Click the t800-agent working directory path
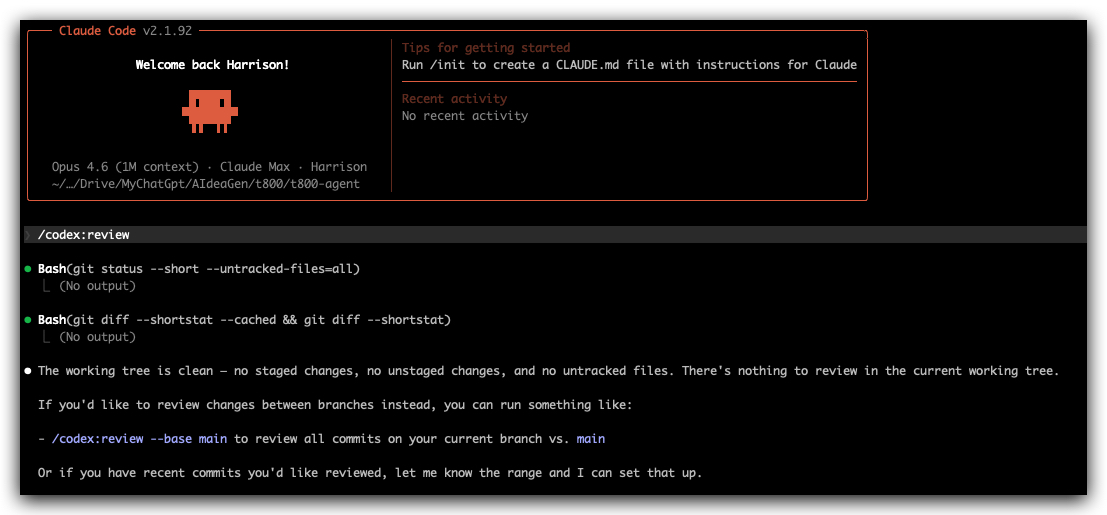This screenshot has width=1107, height=515. (x=205, y=184)
